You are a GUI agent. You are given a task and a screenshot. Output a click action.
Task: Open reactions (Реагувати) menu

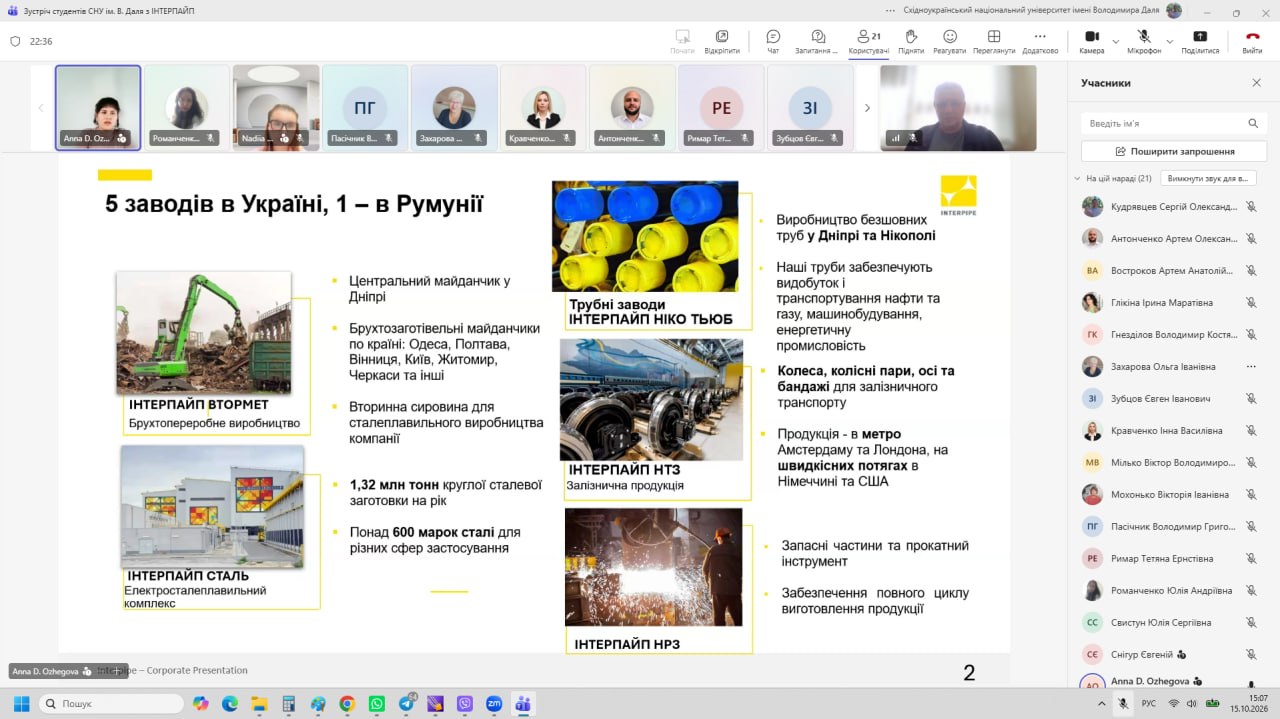click(x=949, y=41)
